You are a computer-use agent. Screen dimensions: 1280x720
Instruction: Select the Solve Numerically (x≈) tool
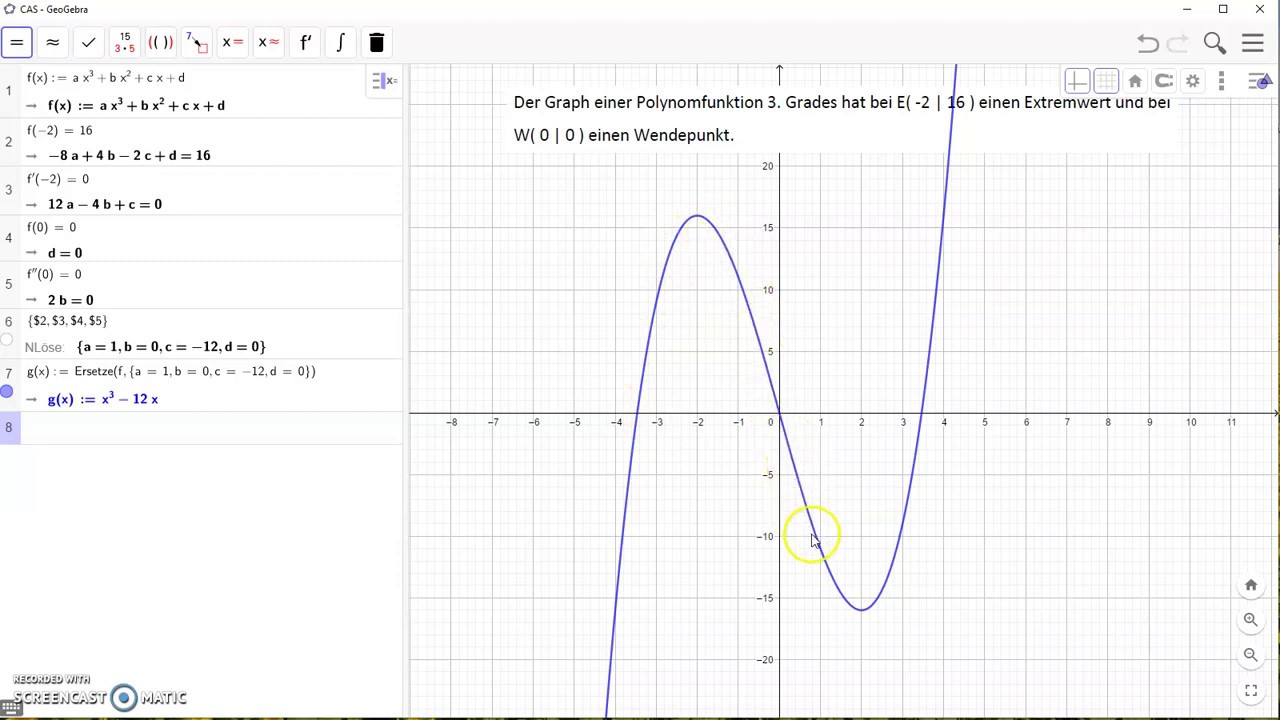(269, 43)
